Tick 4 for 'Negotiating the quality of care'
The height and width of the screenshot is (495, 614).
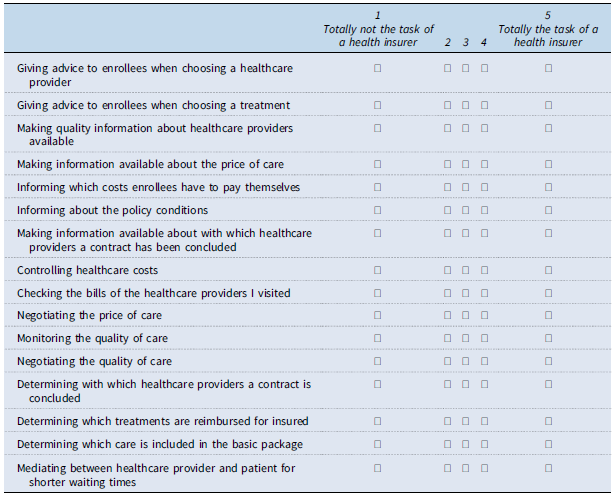point(484,361)
